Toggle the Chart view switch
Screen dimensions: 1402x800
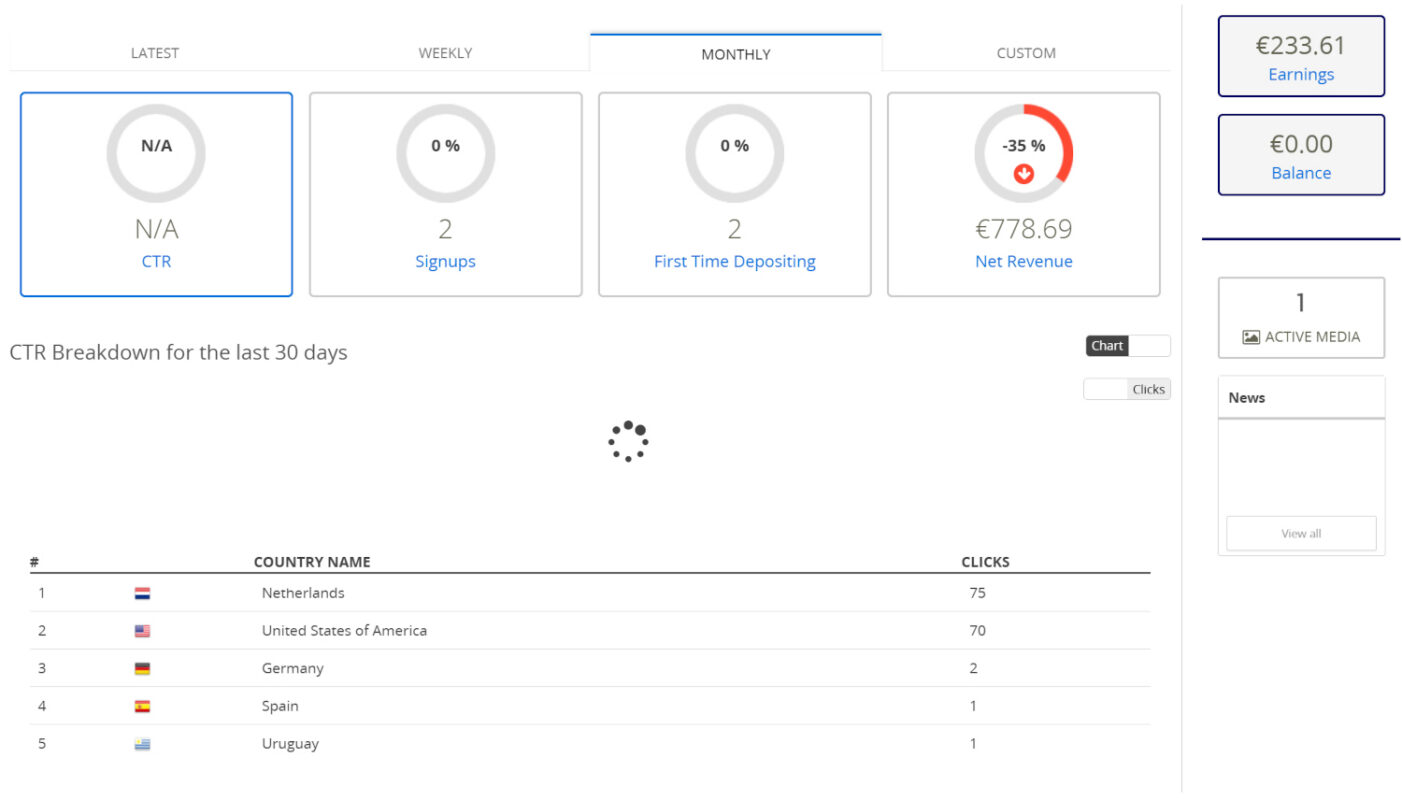(x=1127, y=346)
